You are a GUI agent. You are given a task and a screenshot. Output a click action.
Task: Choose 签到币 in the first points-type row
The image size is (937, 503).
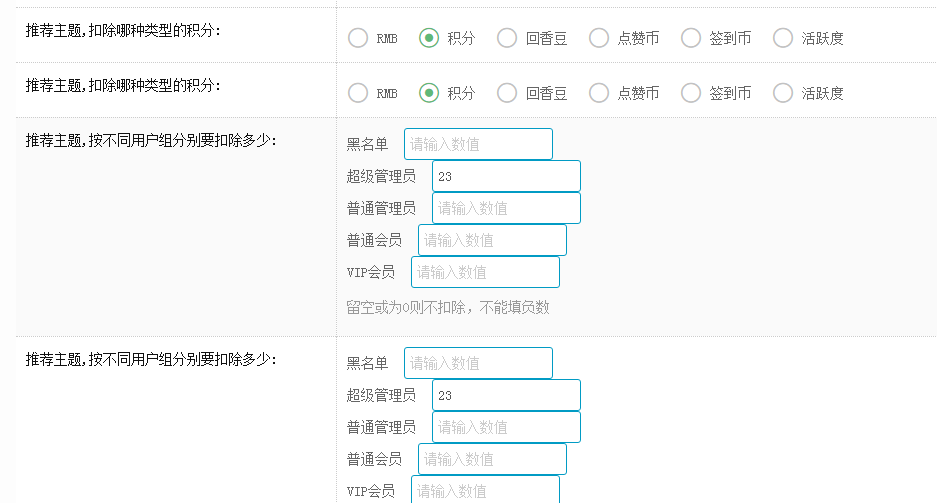(691, 38)
